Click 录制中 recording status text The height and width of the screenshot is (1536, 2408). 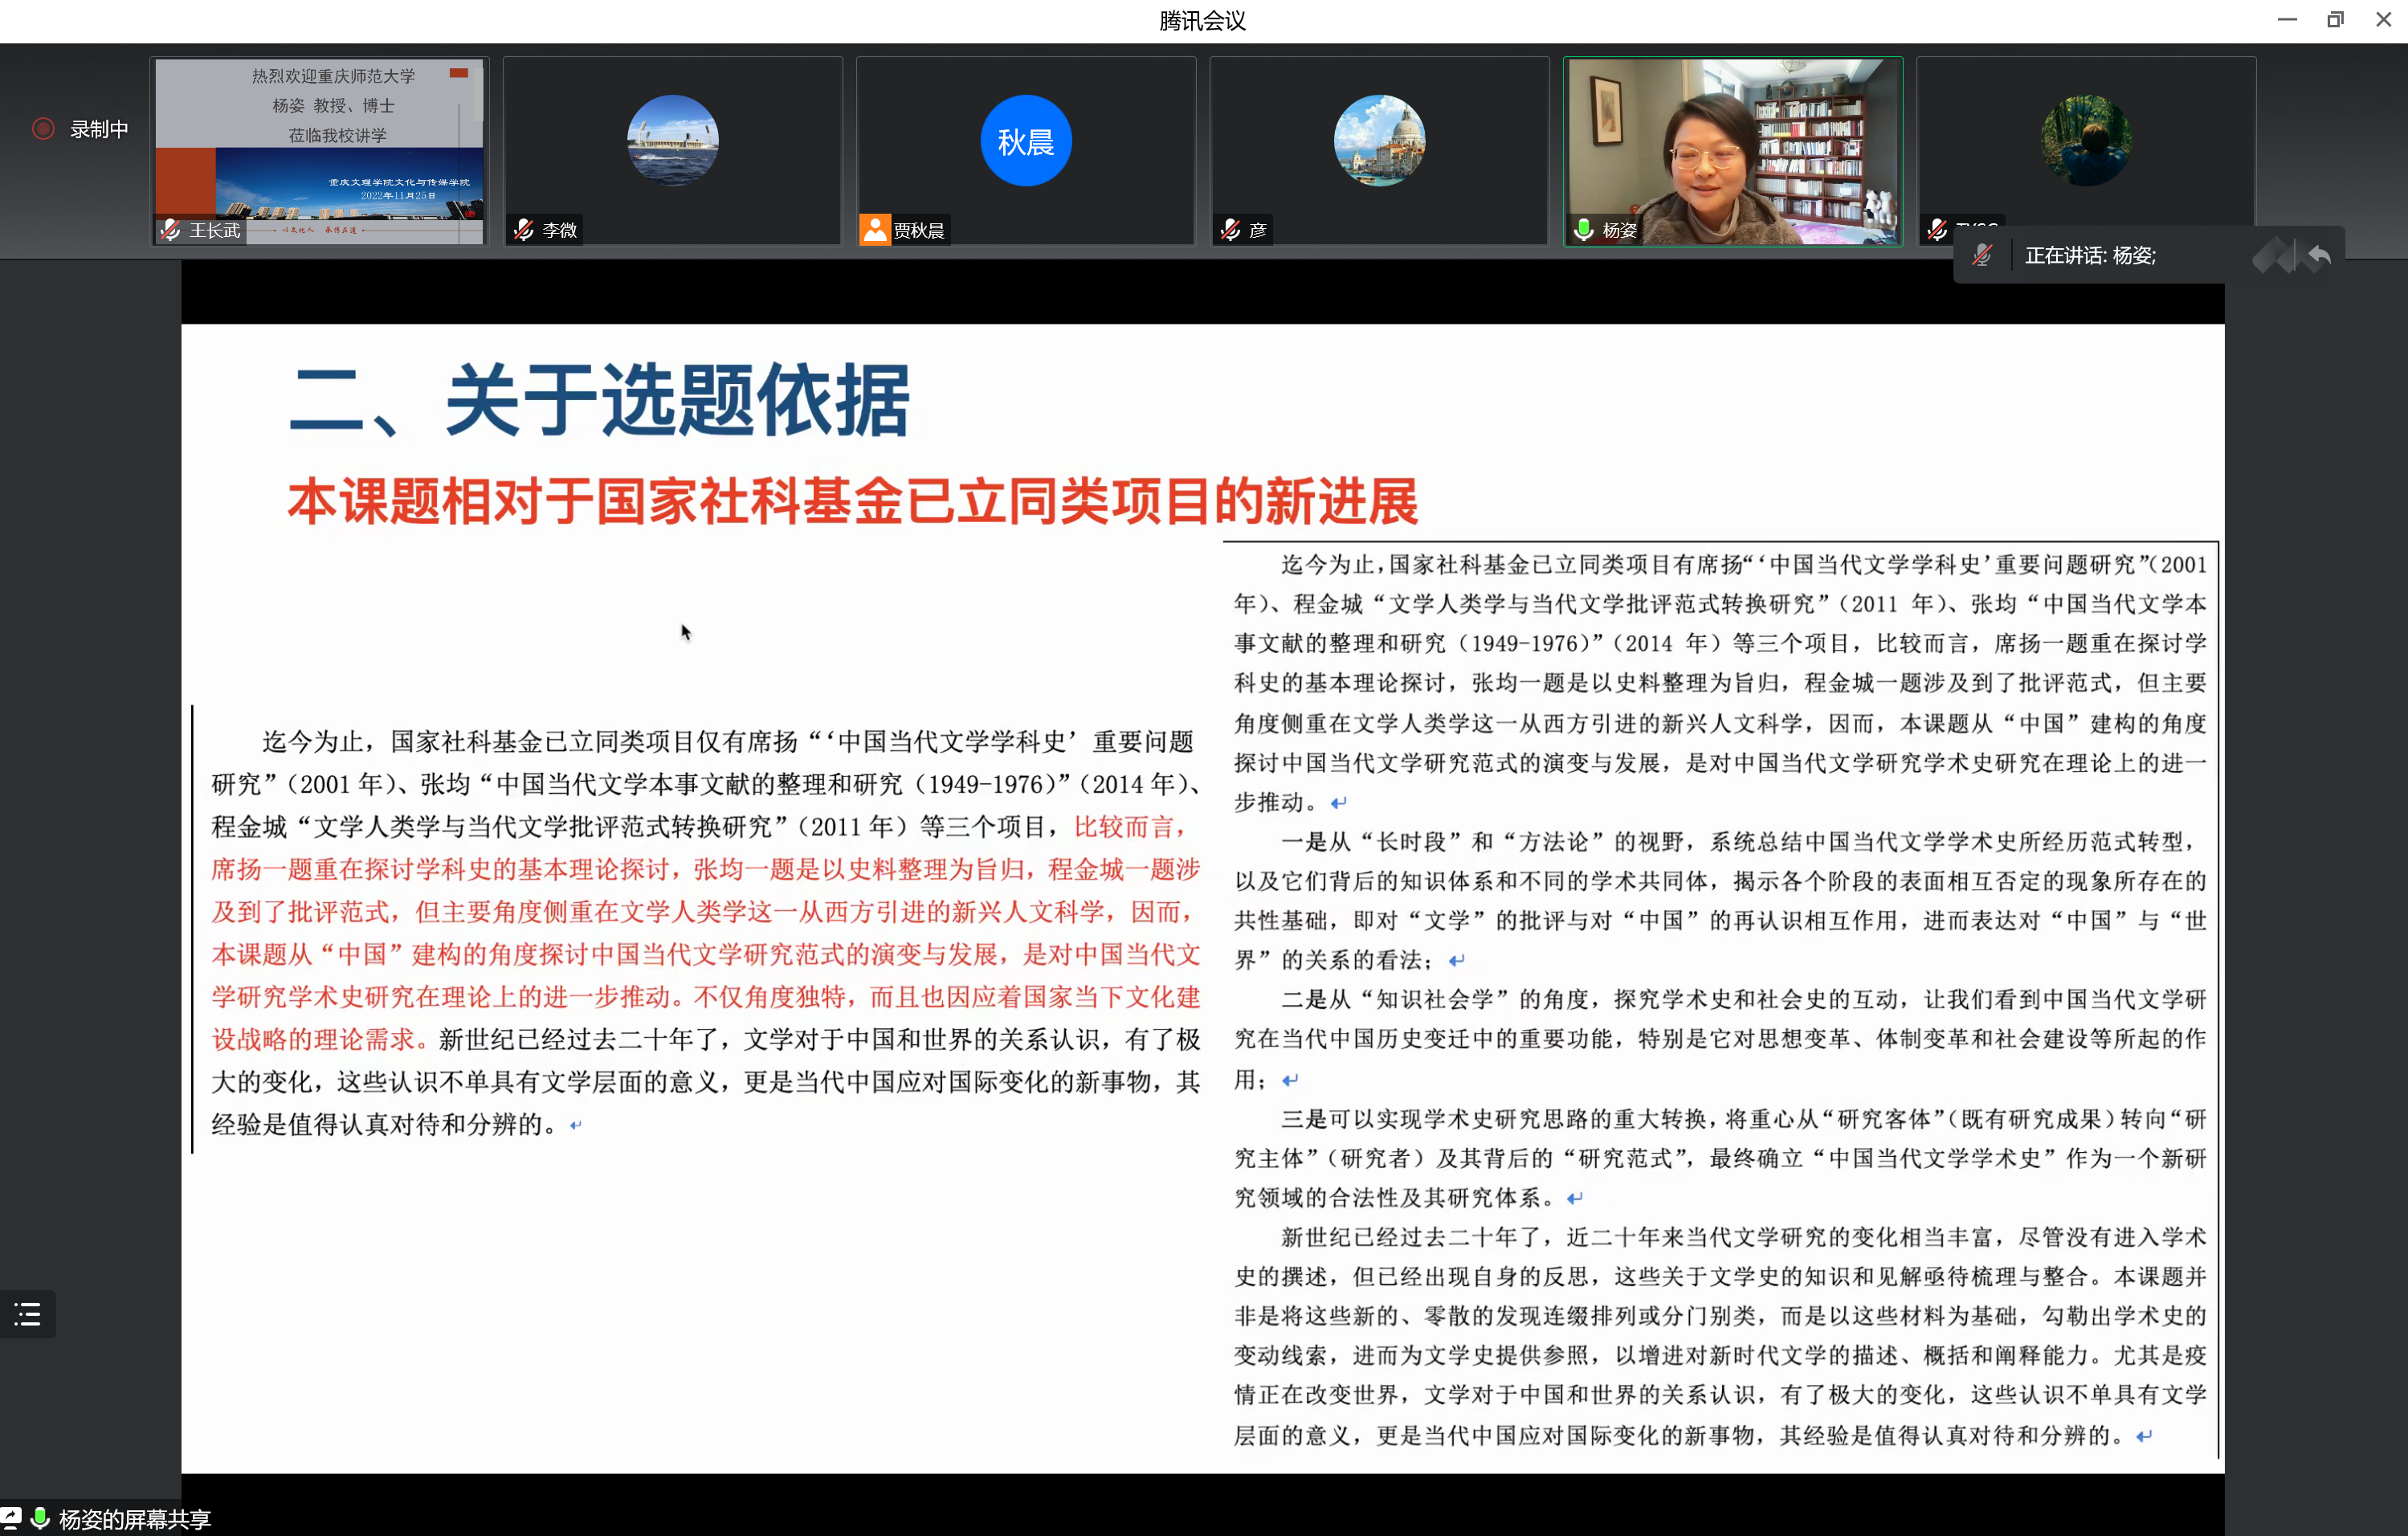[x=99, y=129]
